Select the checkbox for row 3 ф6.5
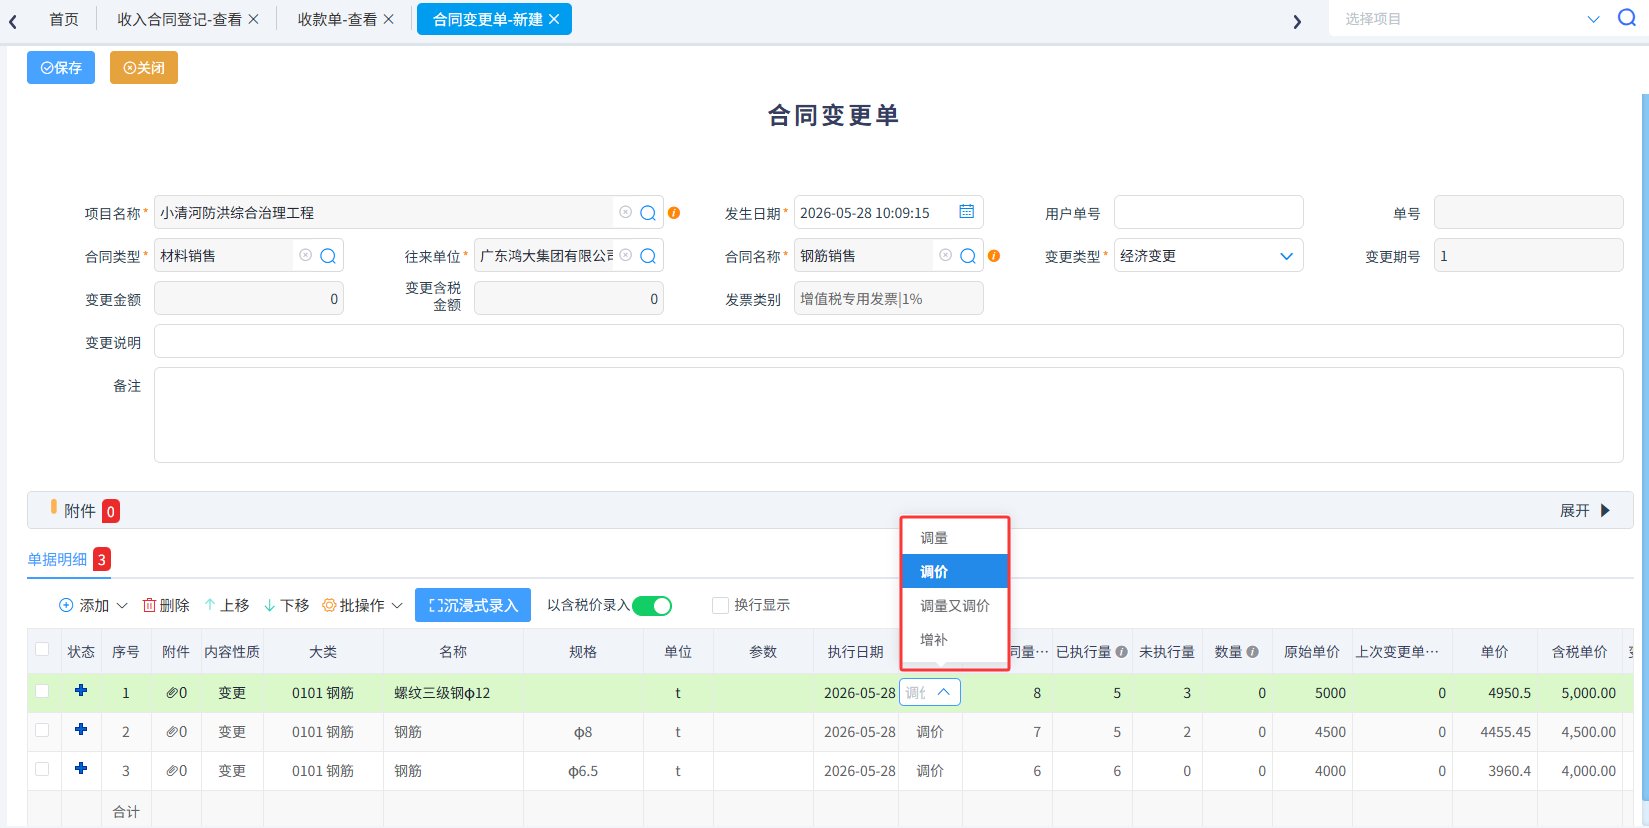The height and width of the screenshot is (828, 1649). pos(42,769)
